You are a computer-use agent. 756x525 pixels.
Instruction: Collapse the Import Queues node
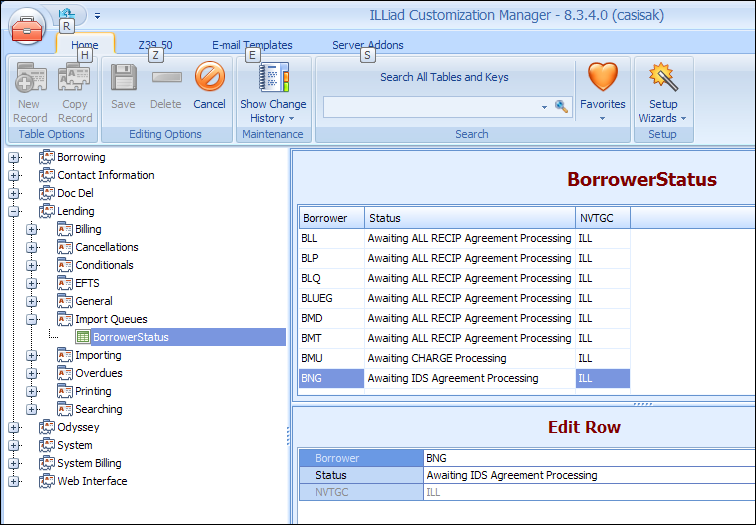pos(32,319)
